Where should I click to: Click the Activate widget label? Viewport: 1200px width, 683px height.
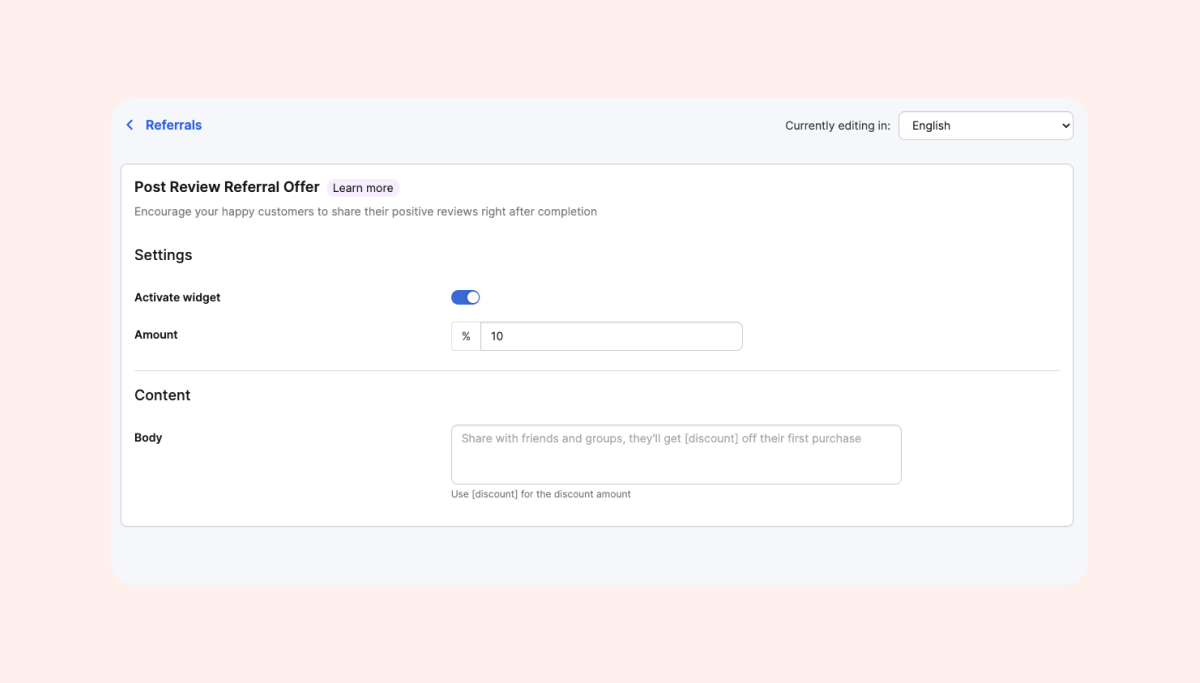pos(177,297)
